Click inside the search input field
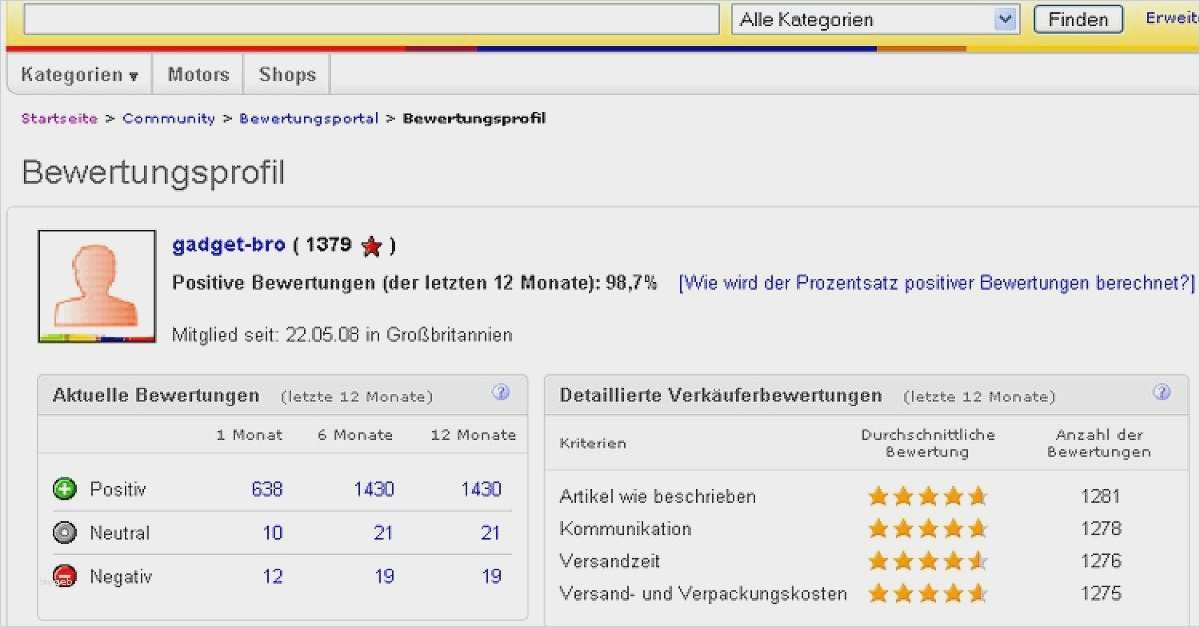This screenshot has height=627, width=1200. pyautogui.click(x=370, y=18)
